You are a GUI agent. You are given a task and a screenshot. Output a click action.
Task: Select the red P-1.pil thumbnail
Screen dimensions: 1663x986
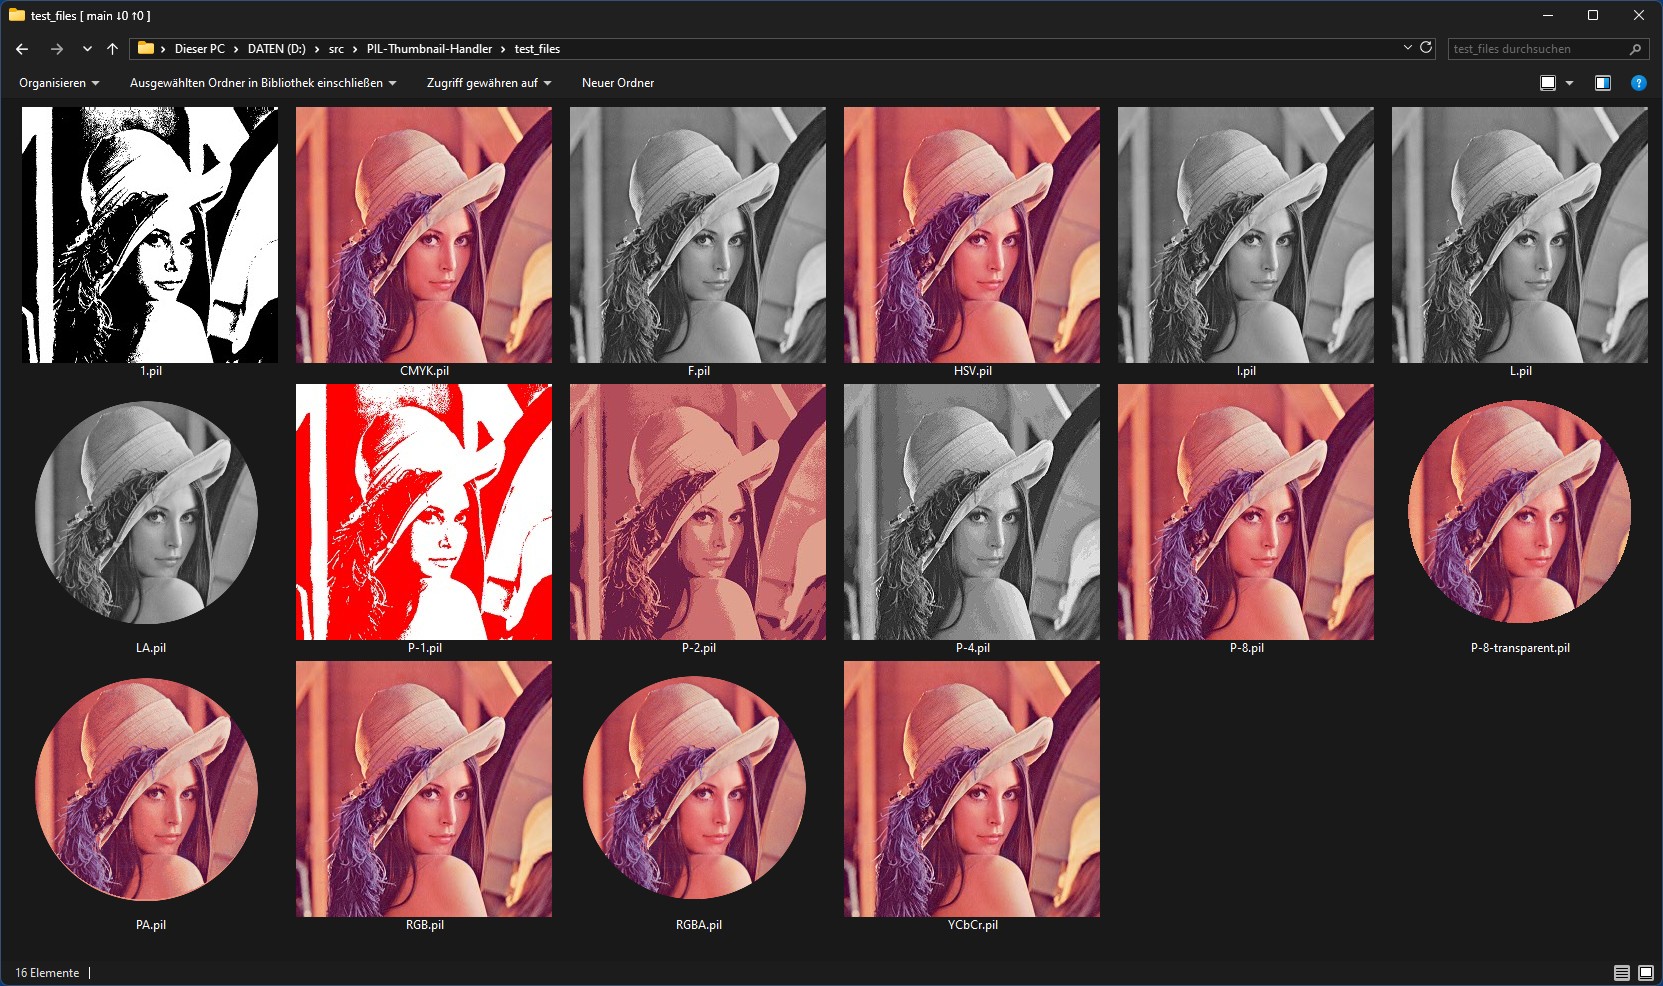424,512
